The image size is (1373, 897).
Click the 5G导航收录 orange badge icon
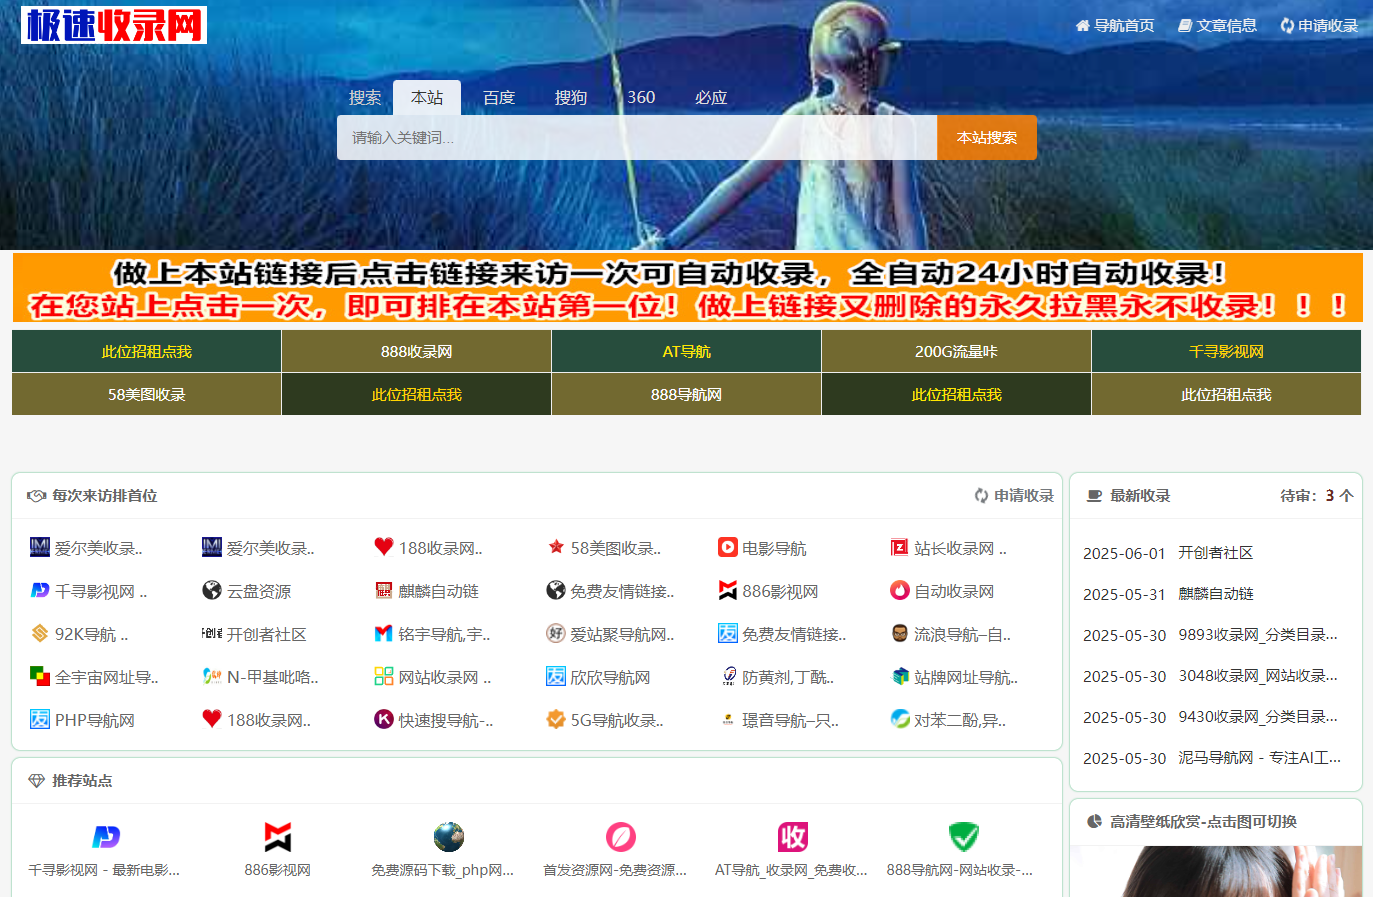[x=556, y=719]
